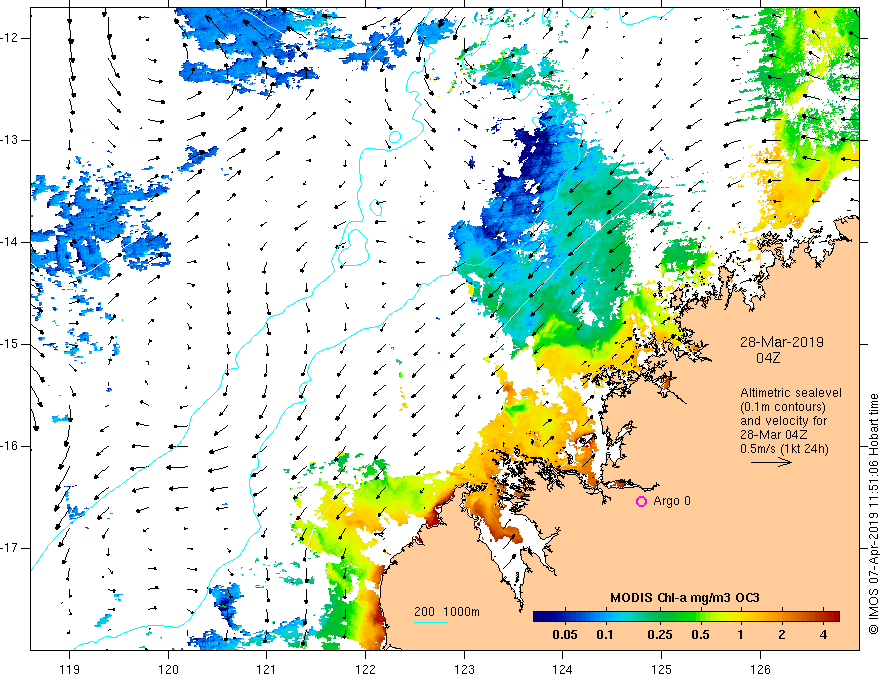This screenshot has width=880, height=680.
Task: Click the longitude label '119'
Action: (70, 670)
